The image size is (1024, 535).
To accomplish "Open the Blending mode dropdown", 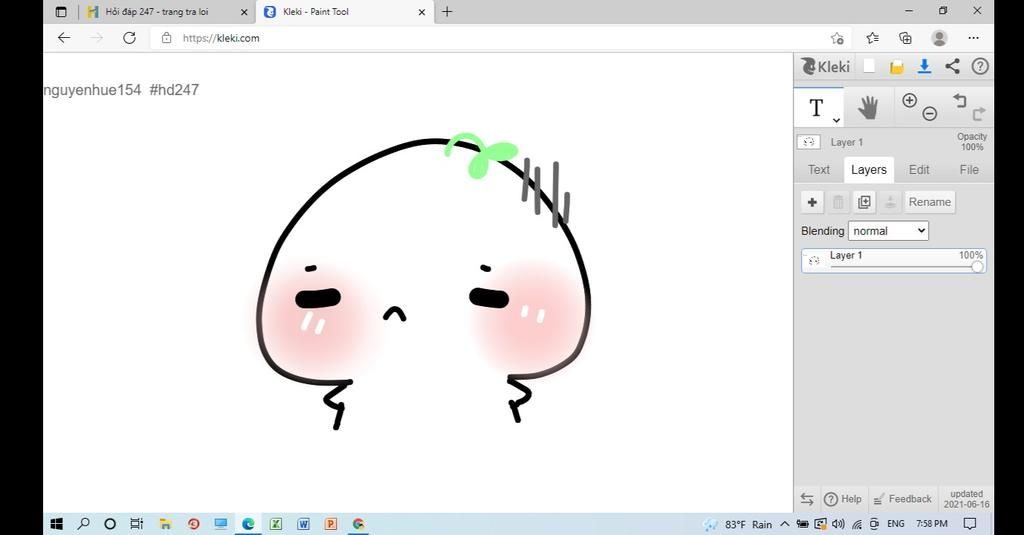I will (888, 231).
